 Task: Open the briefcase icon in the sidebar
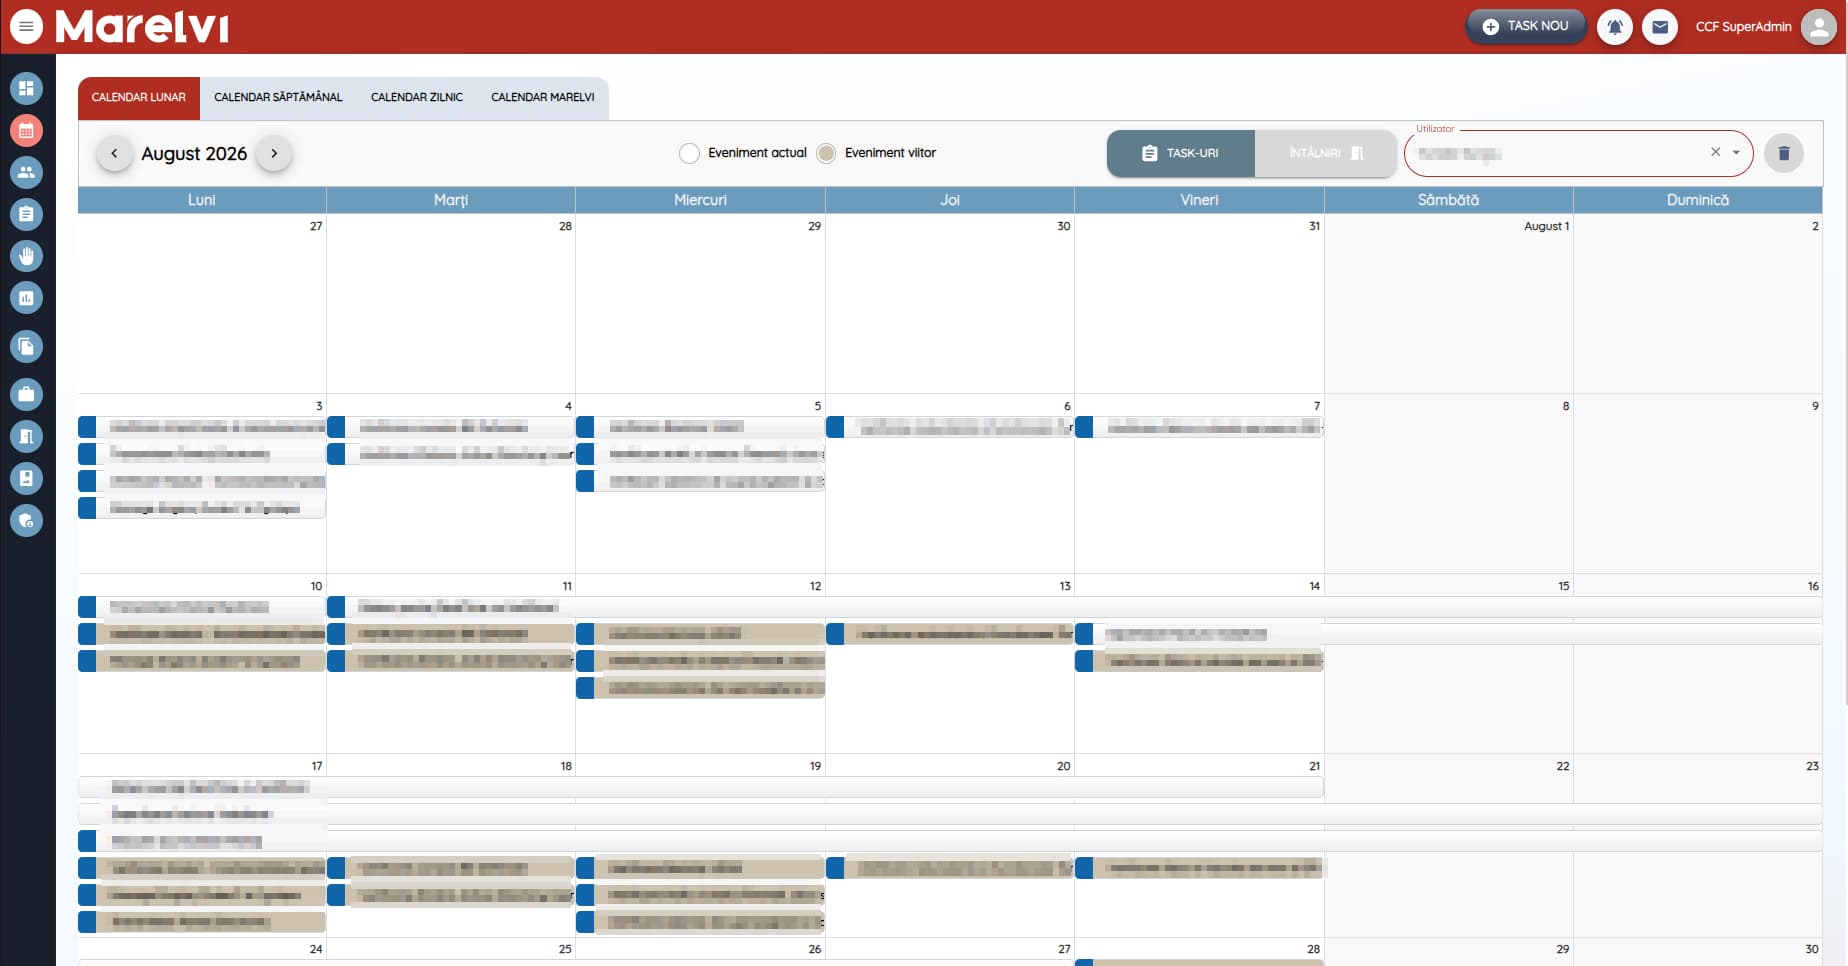click(x=27, y=394)
